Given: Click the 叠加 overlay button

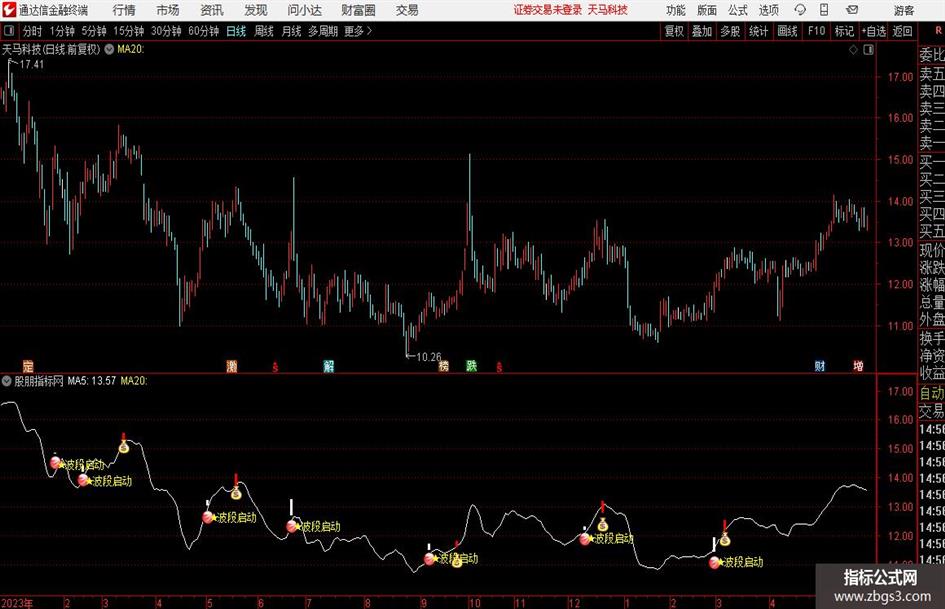Looking at the screenshot, I should click(x=702, y=31).
